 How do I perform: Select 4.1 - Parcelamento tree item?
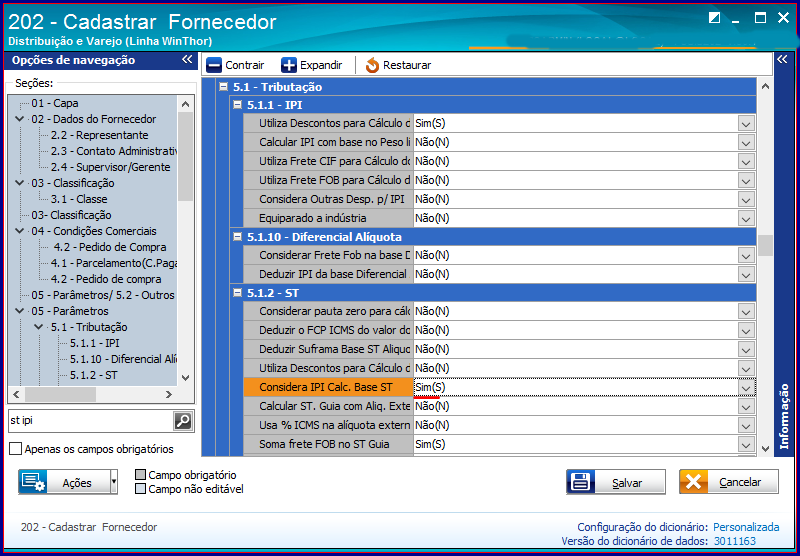coord(113,263)
